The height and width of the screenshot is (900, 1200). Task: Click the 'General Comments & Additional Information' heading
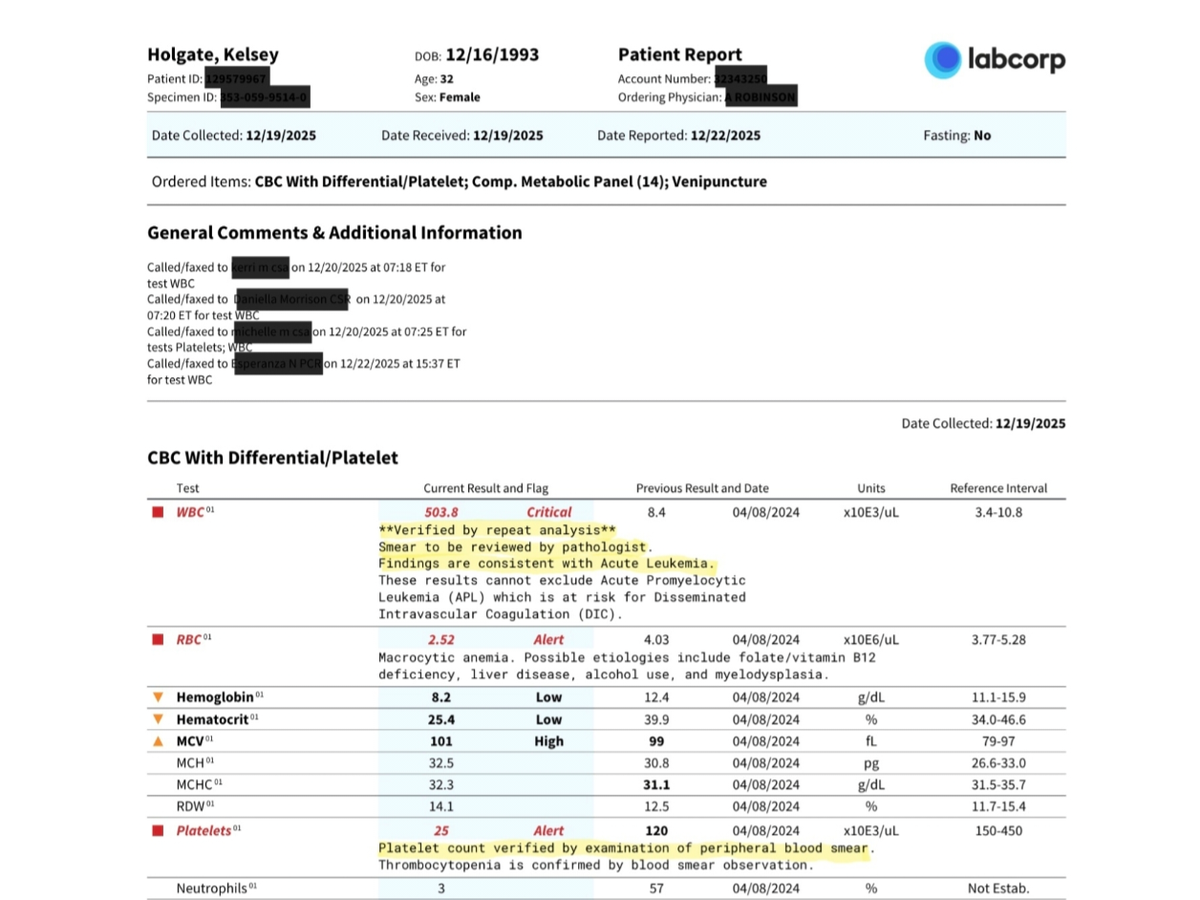pyautogui.click(x=334, y=233)
